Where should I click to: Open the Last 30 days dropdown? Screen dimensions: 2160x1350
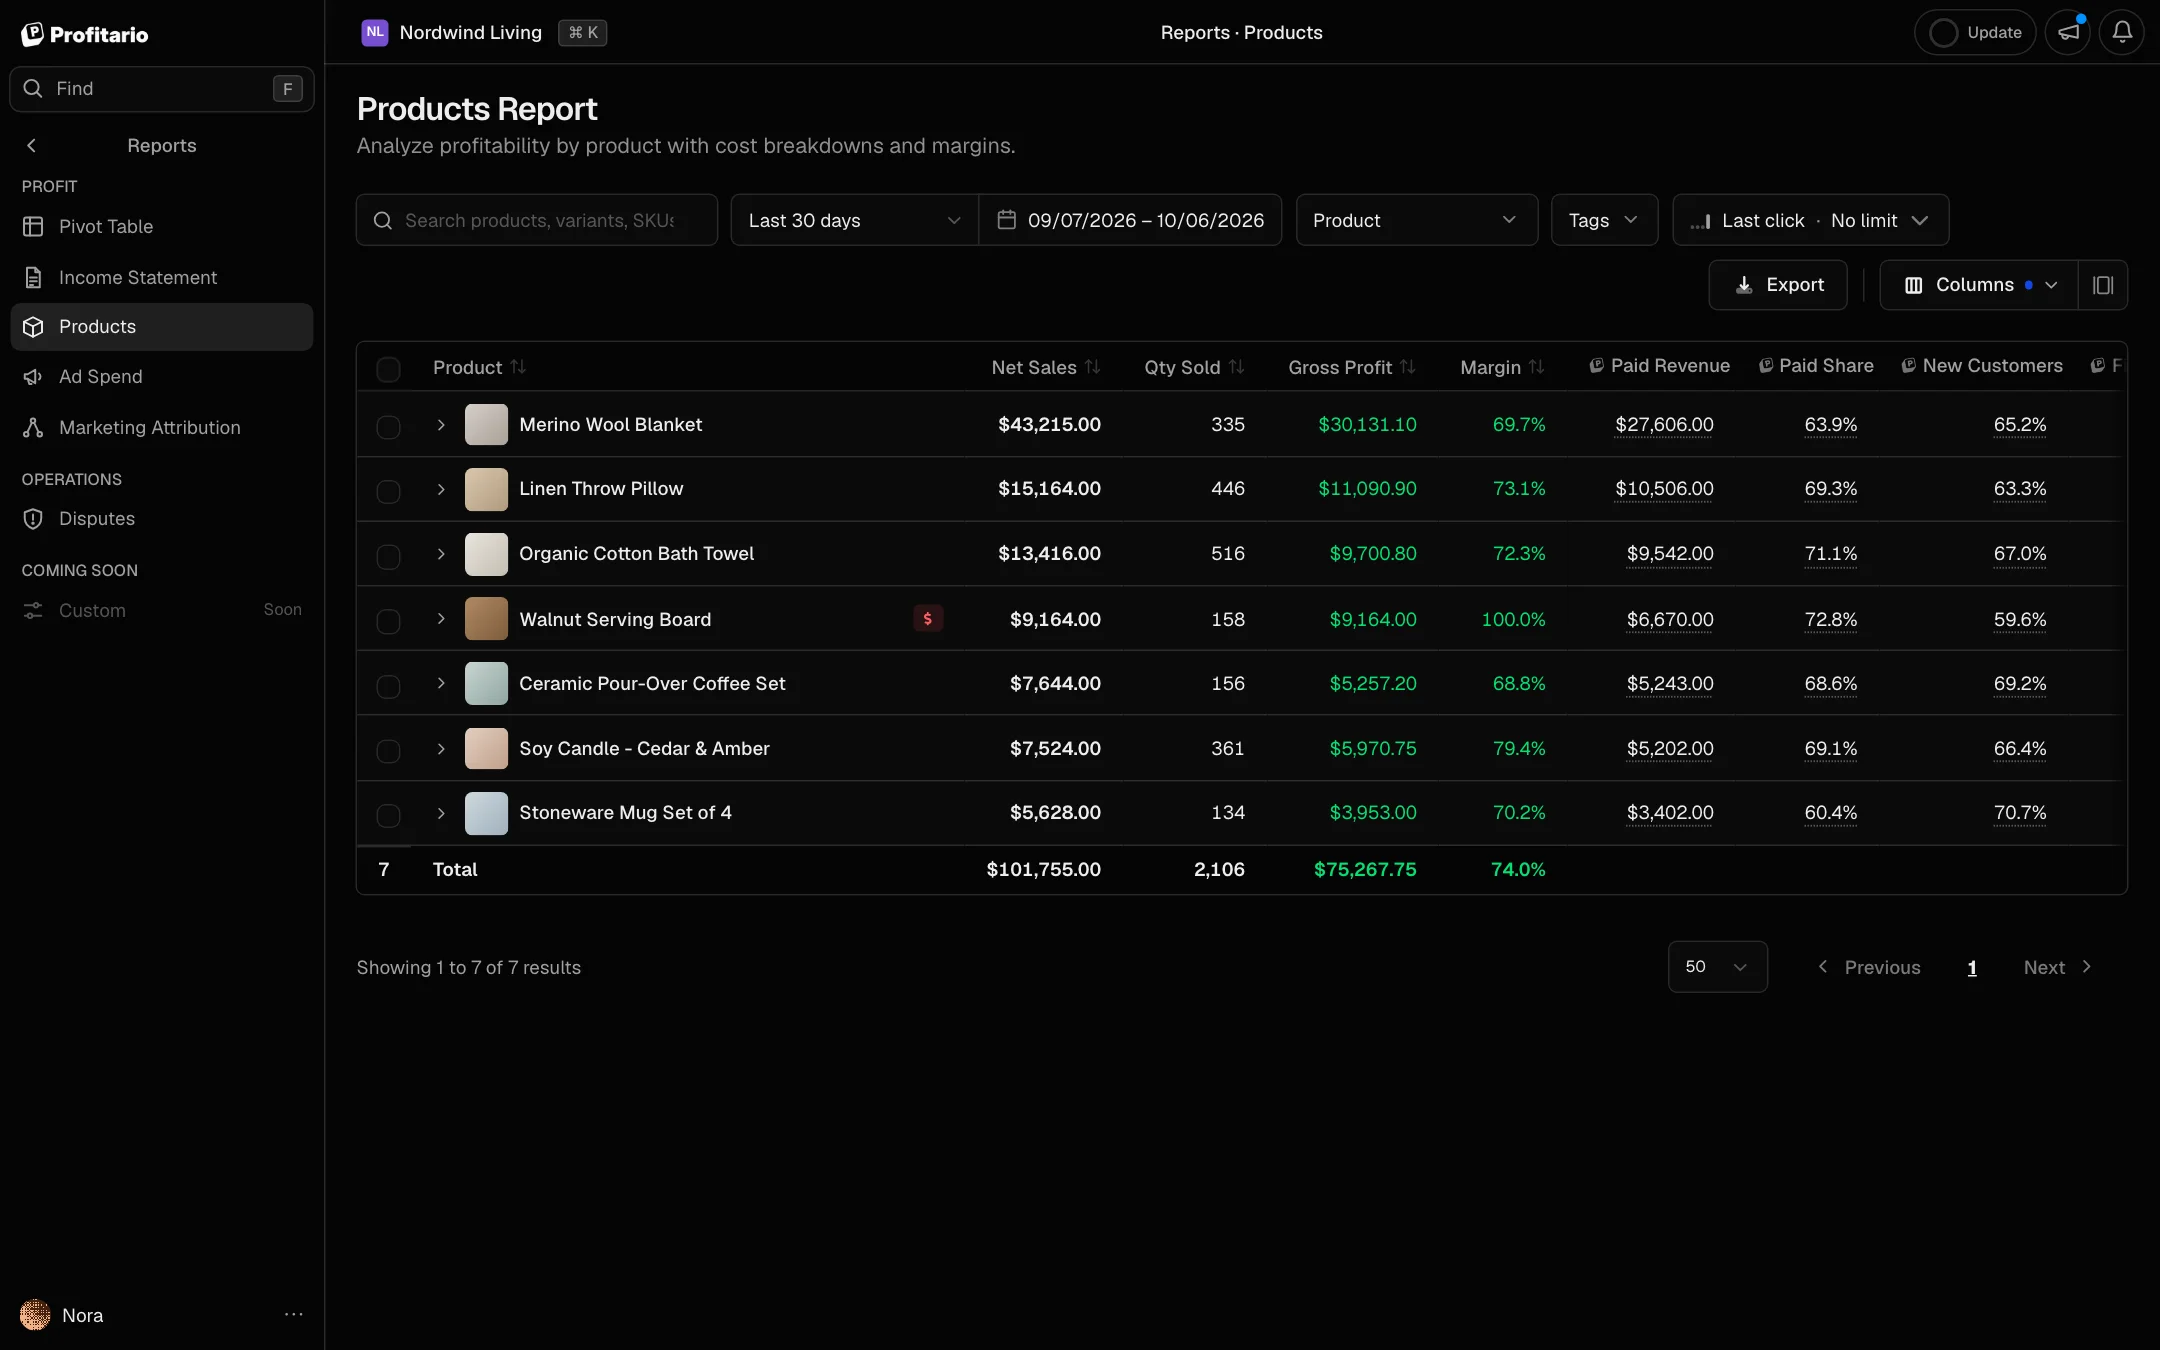tap(854, 220)
